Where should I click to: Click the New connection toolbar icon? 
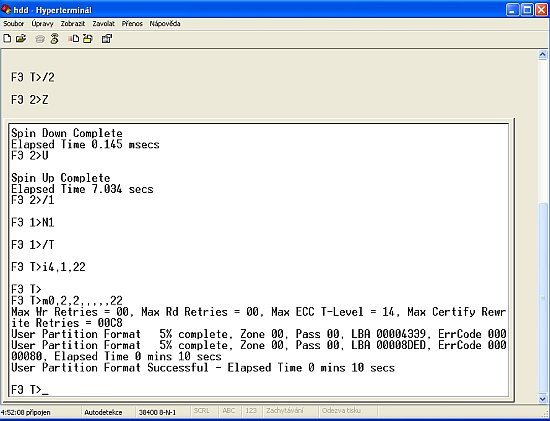pyautogui.click(x=7, y=39)
